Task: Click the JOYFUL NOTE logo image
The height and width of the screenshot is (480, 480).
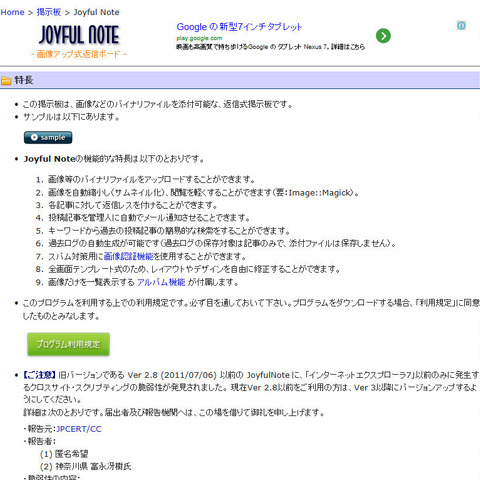Action: coord(79,35)
